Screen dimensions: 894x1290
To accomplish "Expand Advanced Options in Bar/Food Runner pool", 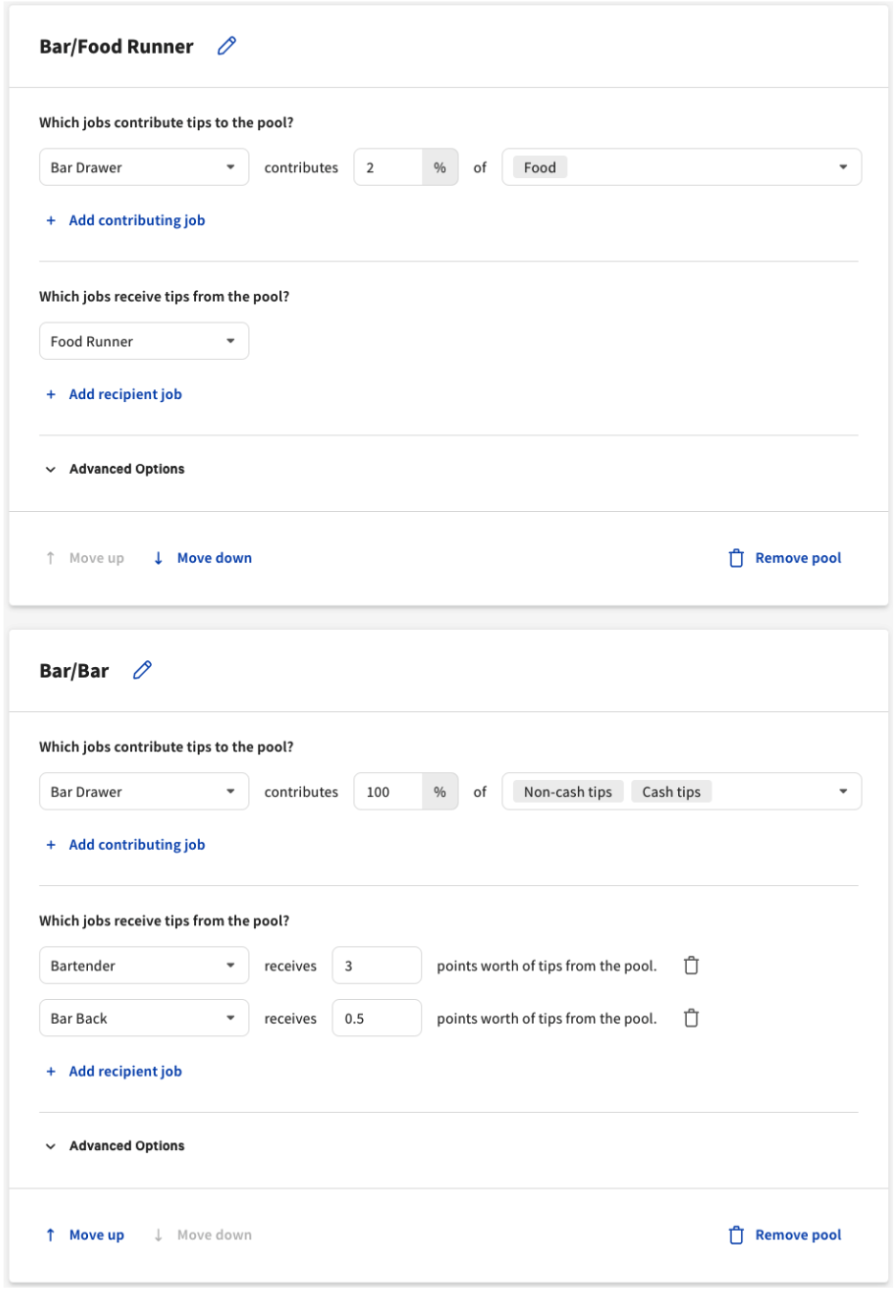I will coord(116,469).
